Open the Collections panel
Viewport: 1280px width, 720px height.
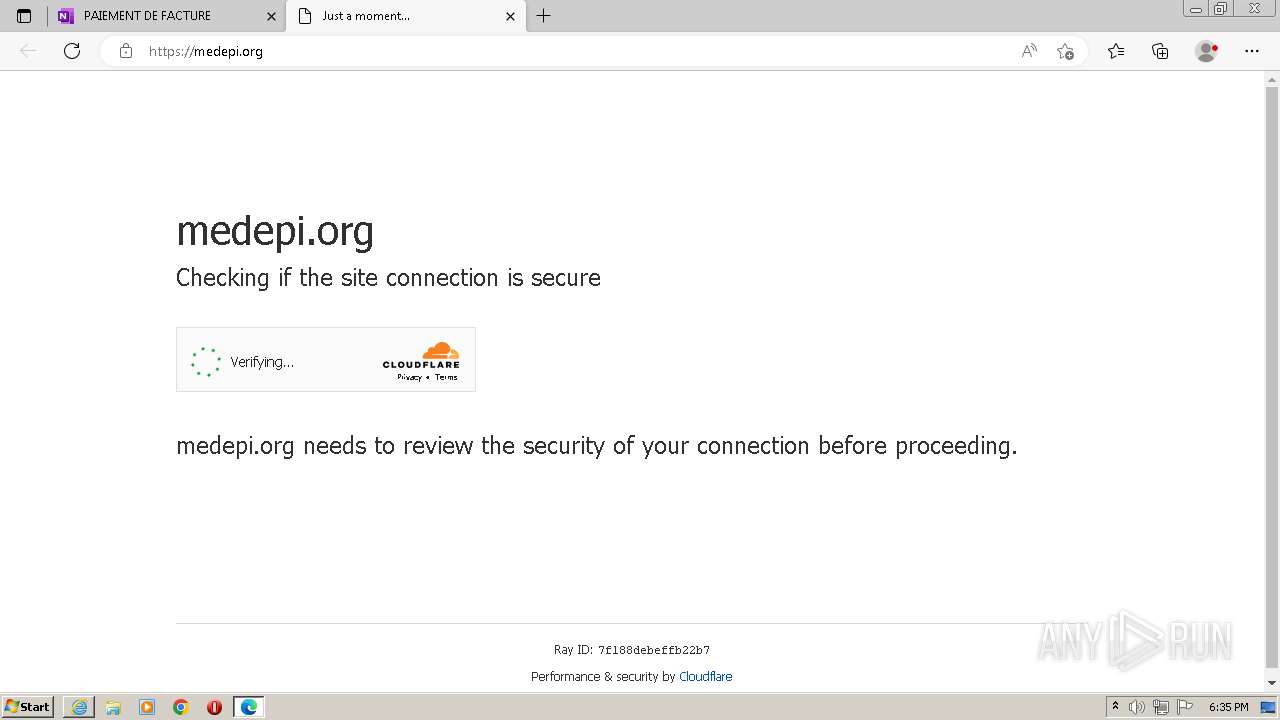click(x=1160, y=51)
